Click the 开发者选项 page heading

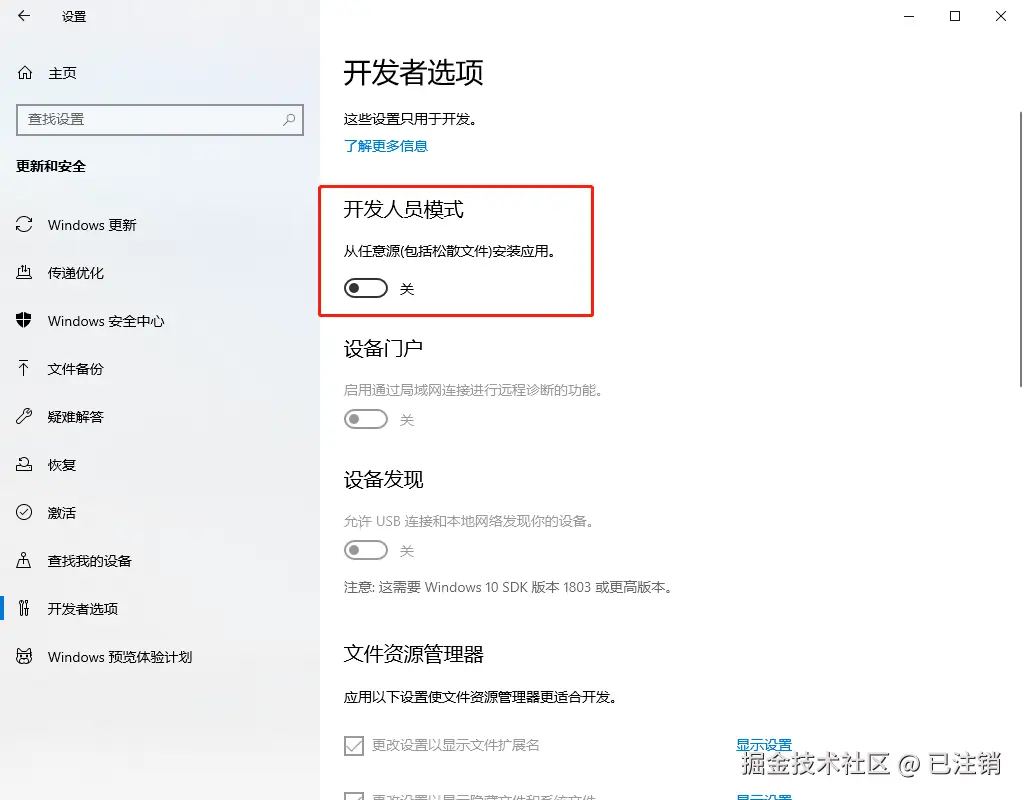(413, 72)
